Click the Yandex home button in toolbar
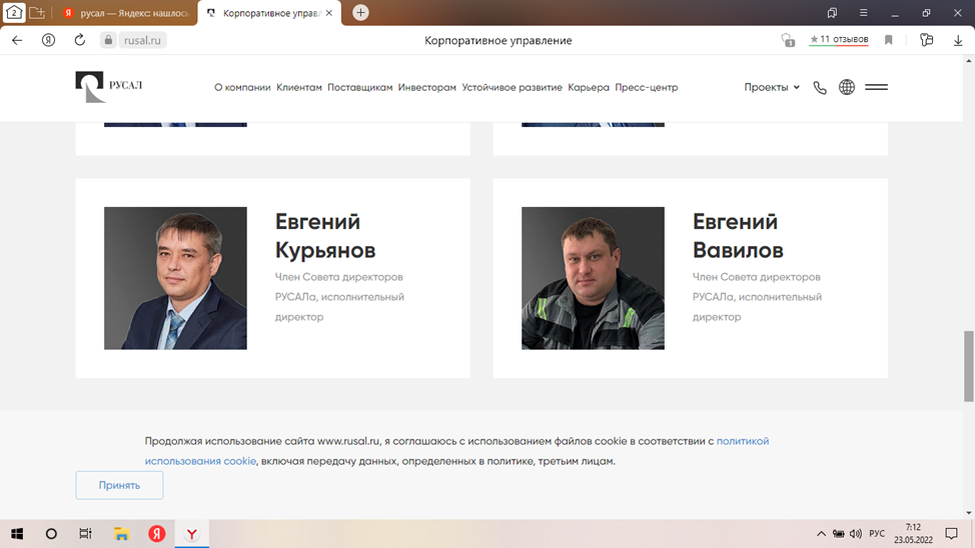This screenshot has width=975, height=548. (49, 40)
